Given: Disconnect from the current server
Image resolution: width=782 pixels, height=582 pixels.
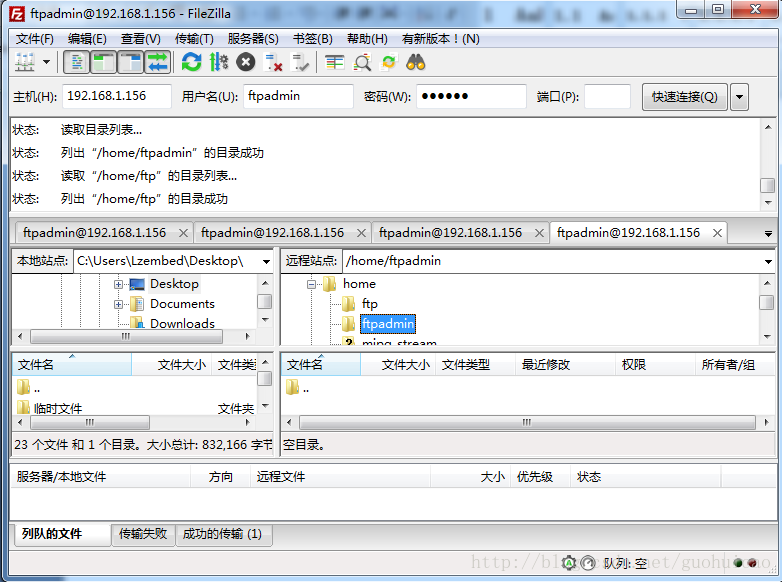Looking at the screenshot, I should tap(272, 62).
